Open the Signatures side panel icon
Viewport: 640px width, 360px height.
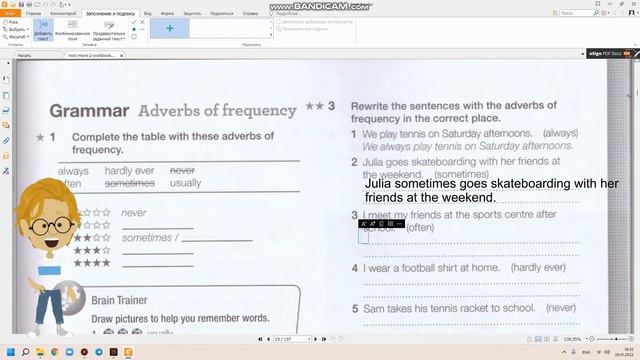click(x=6, y=171)
